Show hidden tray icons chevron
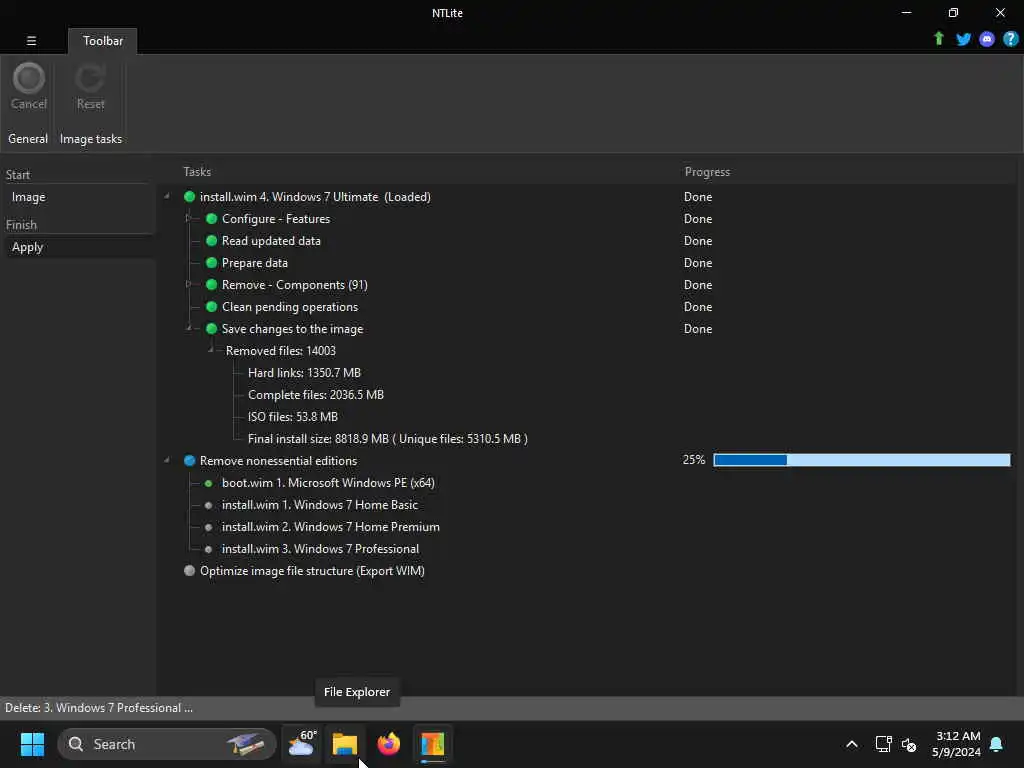This screenshot has height=768, width=1024. (x=852, y=744)
